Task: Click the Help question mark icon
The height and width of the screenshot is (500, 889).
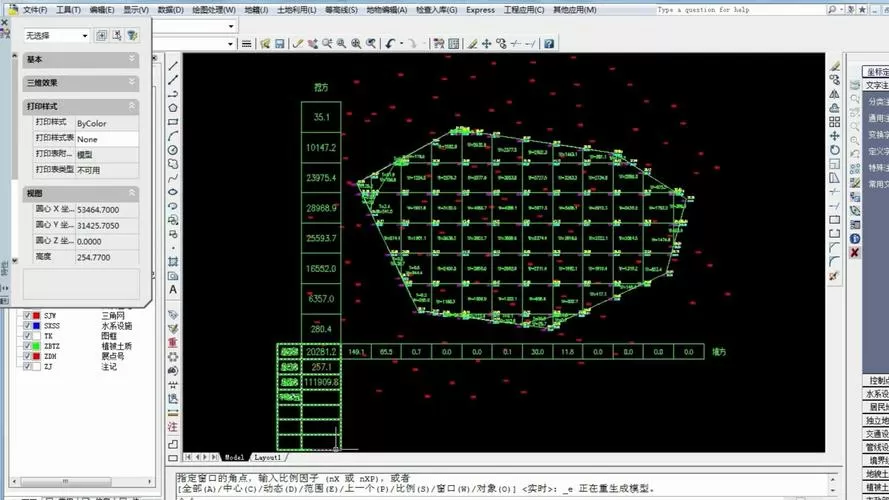Action: tap(549, 44)
